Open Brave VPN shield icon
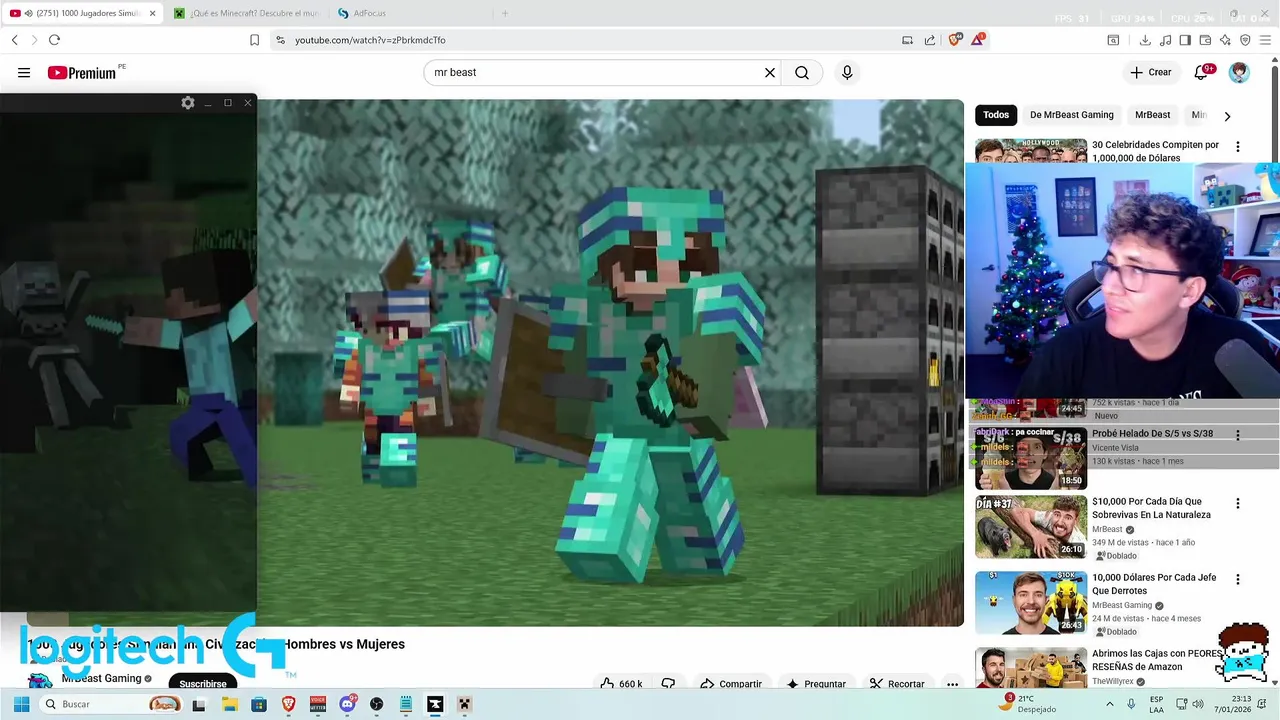Image resolution: width=1280 pixels, height=720 pixels. (x=1245, y=40)
